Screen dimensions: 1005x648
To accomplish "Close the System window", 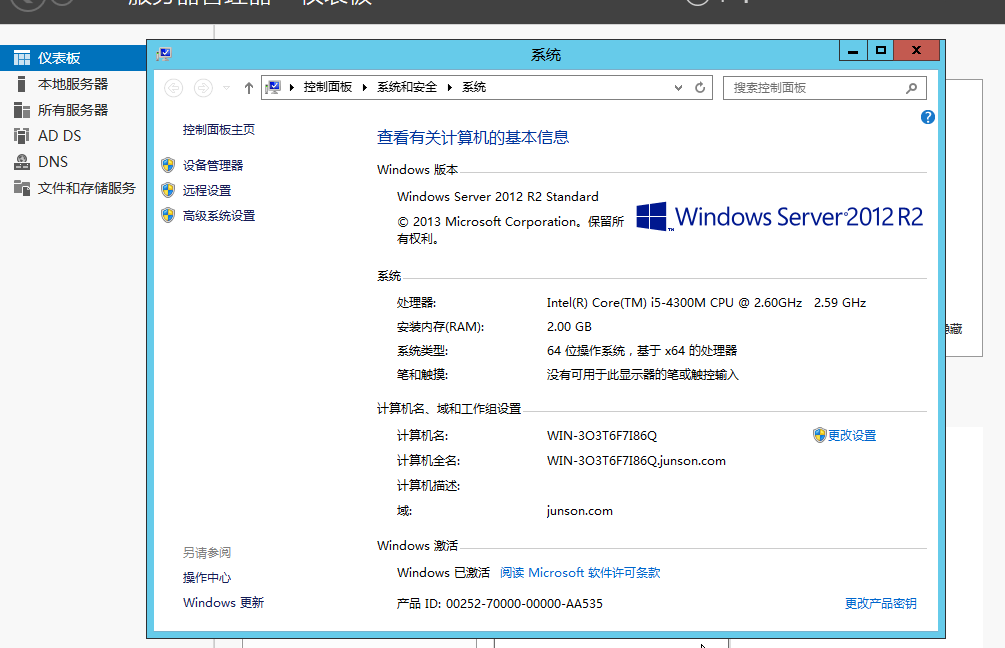I will coord(917,51).
